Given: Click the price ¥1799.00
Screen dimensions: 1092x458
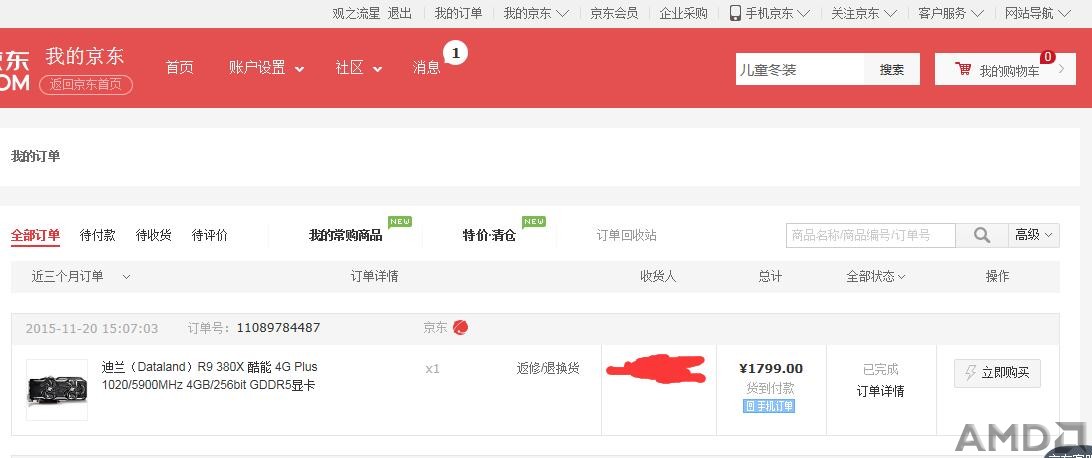Looking at the screenshot, I should tap(770, 369).
